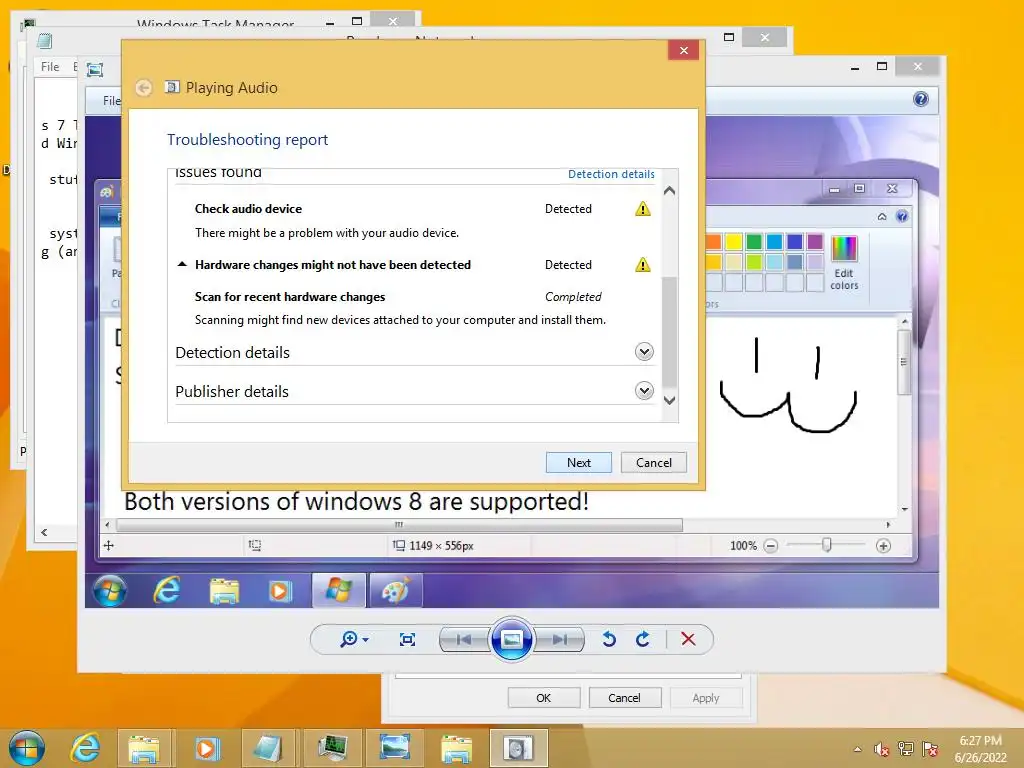
Task: Click Next in Playing Audio troubleshooter
Action: click(x=579, y=462)
